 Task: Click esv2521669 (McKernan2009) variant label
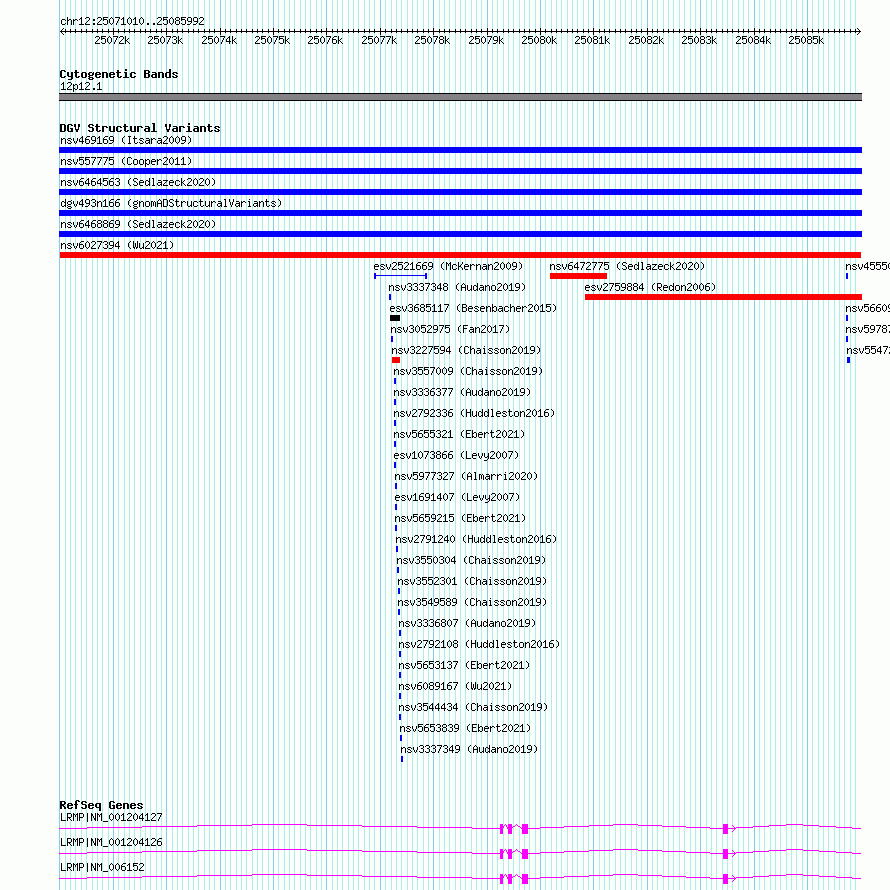pyautogui.click(x=448, y=266)
